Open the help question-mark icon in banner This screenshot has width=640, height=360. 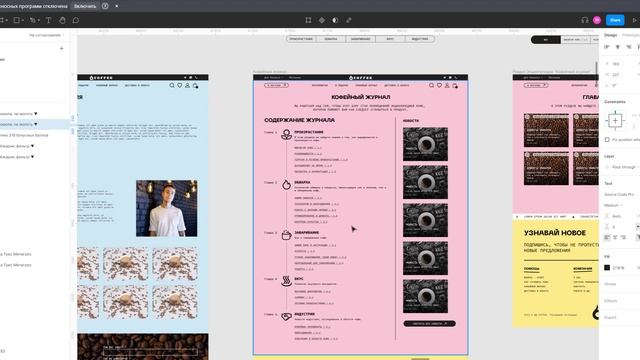pos(105,6)
